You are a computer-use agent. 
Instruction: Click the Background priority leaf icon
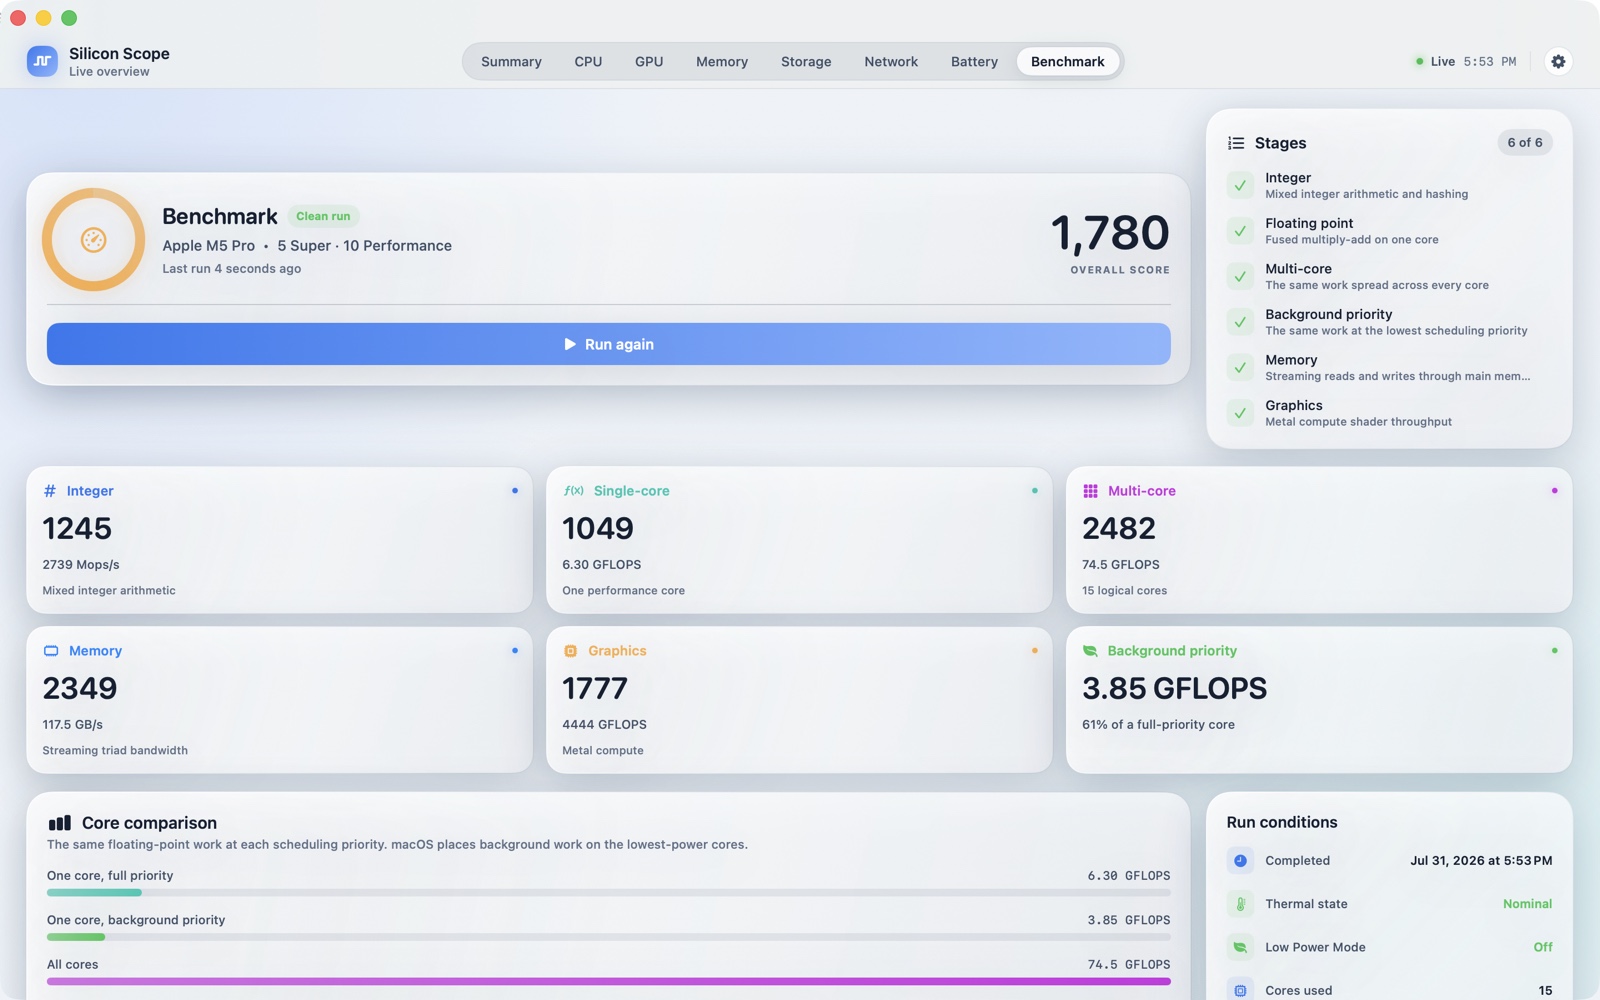coord(1090,651)
